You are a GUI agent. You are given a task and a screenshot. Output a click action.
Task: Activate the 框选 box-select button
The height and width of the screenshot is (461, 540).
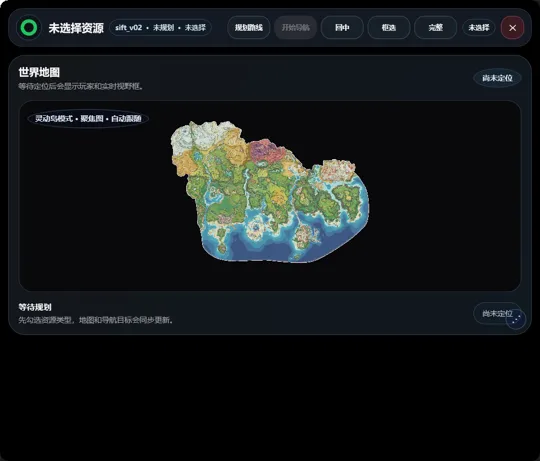pos(389,28)
